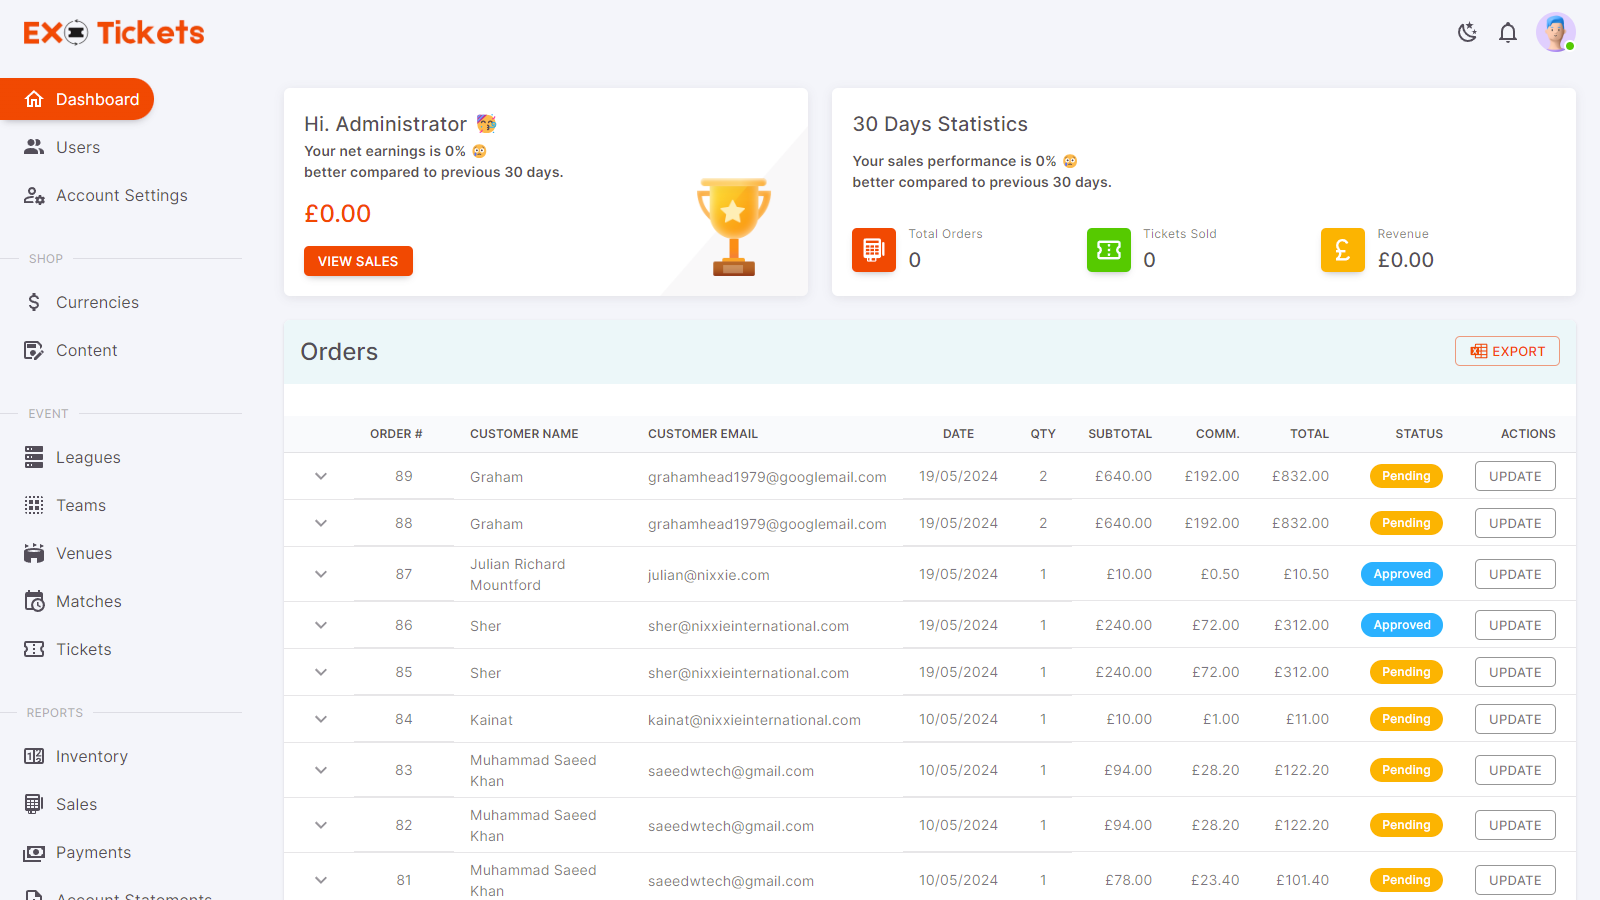Click the Matches icon under Event
The height and width of the screenshot is (900, 1600).
pos(33,601)
